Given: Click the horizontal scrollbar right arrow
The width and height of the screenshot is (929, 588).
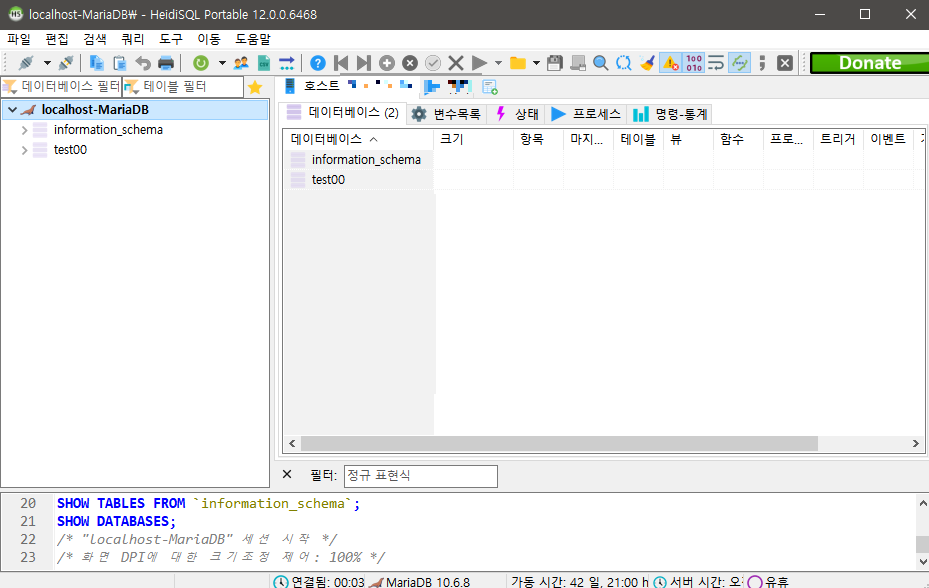Looking at the screenshot, I should click(915, 443).
